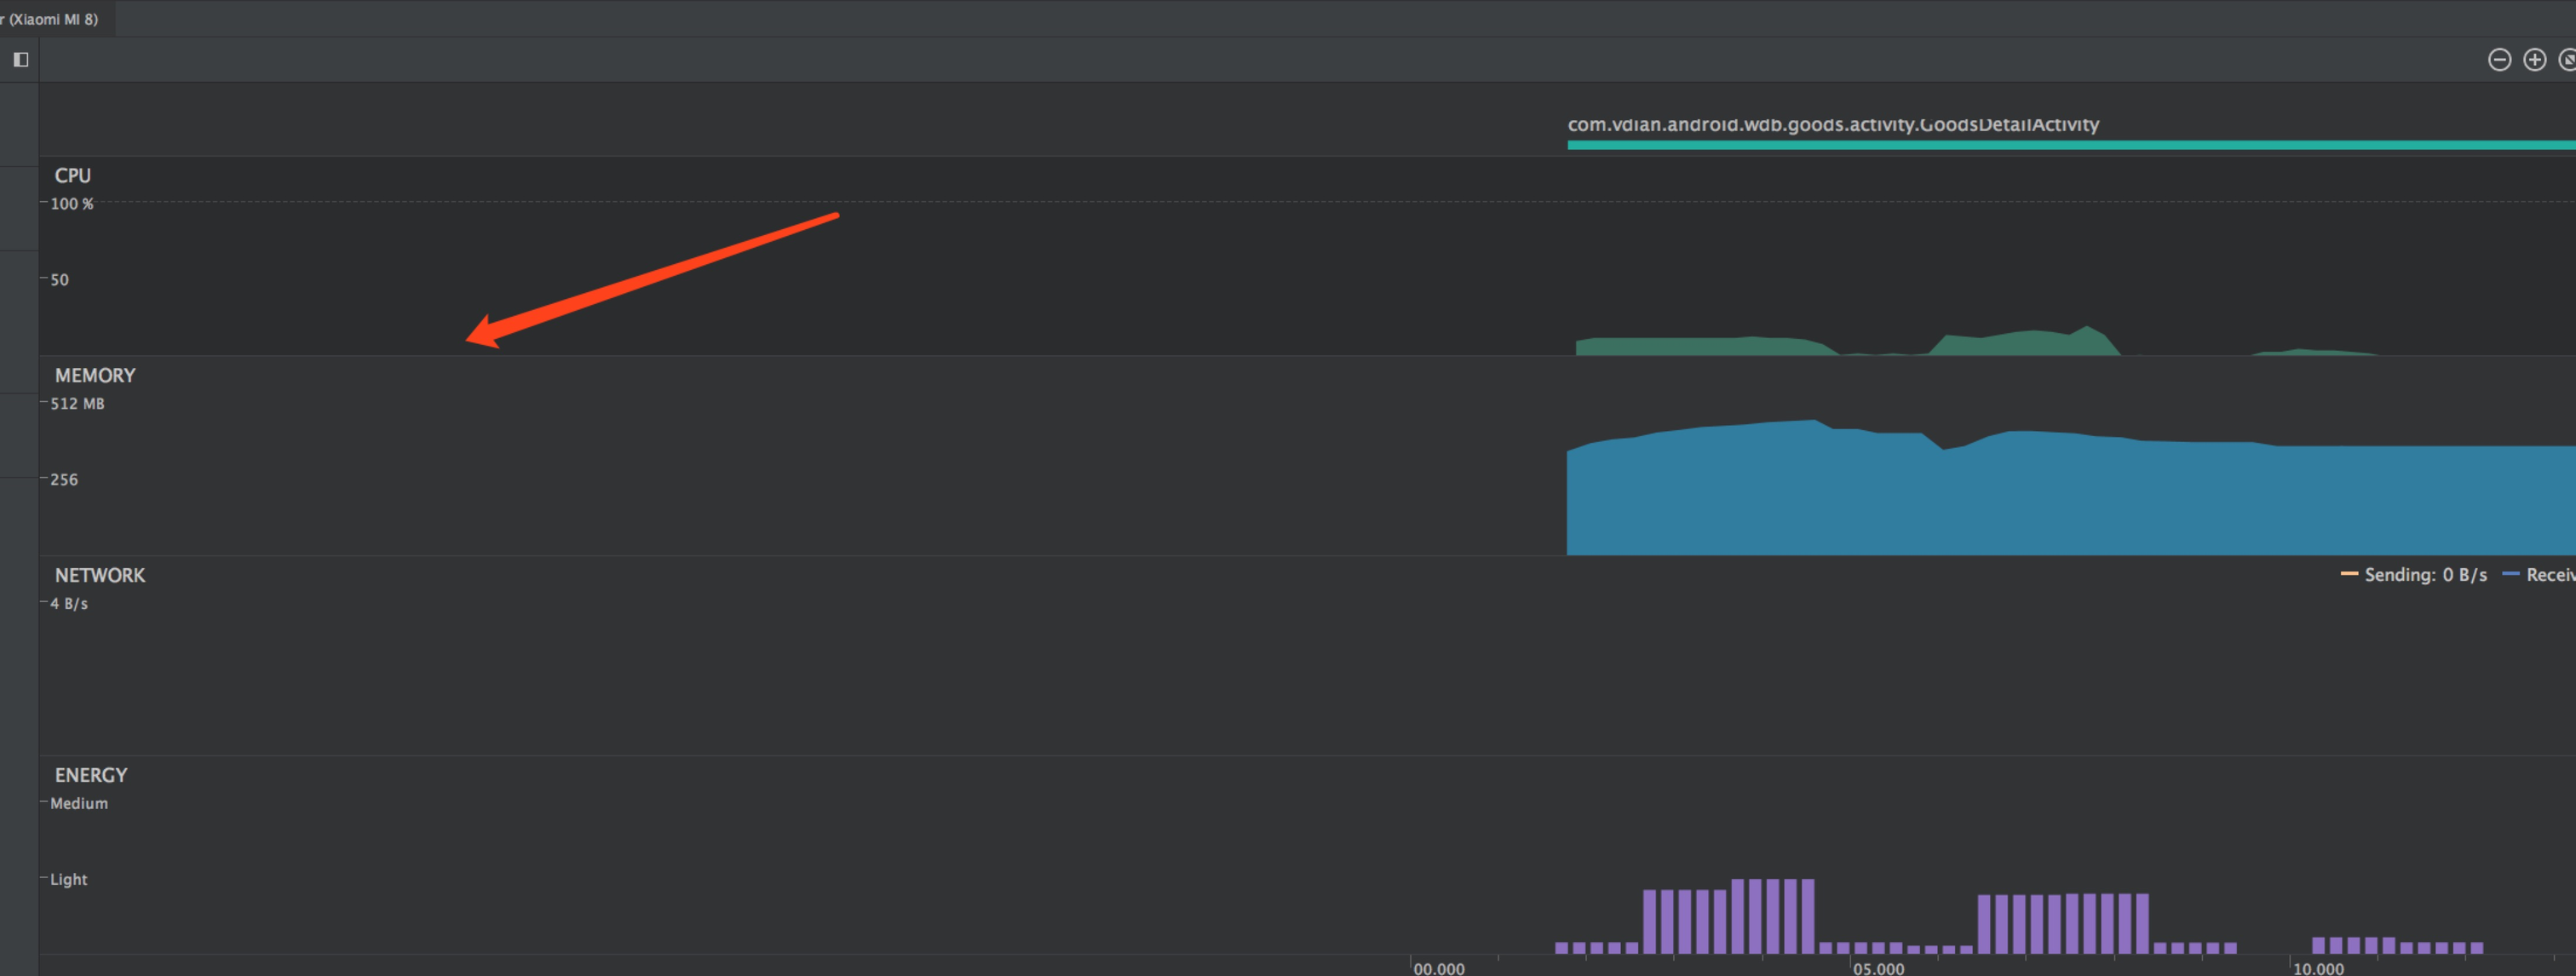2576x976 pixels.
Task: Open the CPU profiler section
Action: point(72,176)
